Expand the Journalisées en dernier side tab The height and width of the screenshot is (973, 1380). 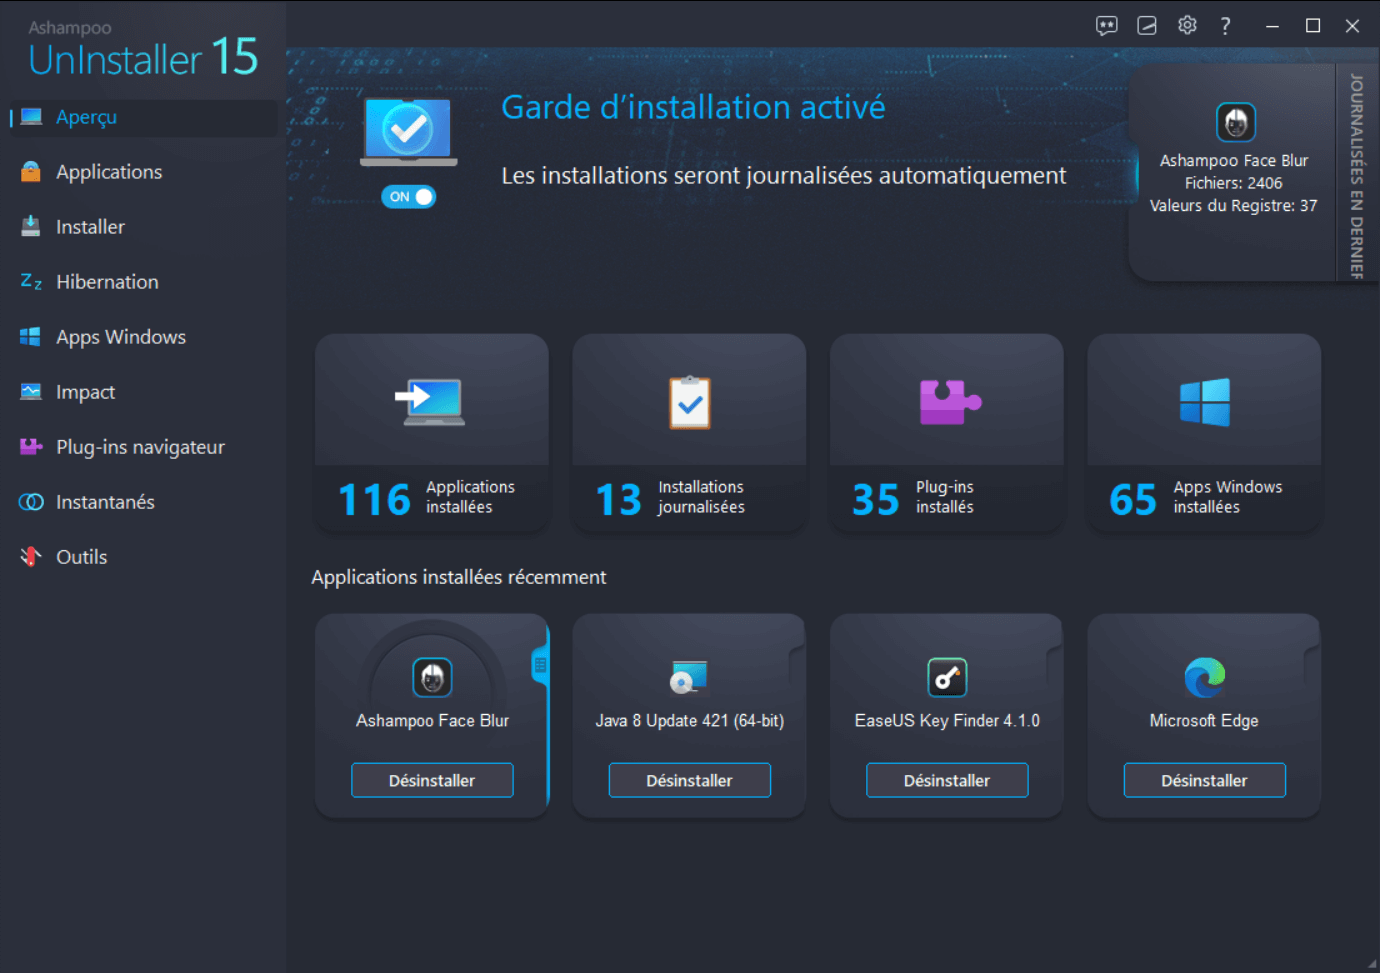(1357, 173)
